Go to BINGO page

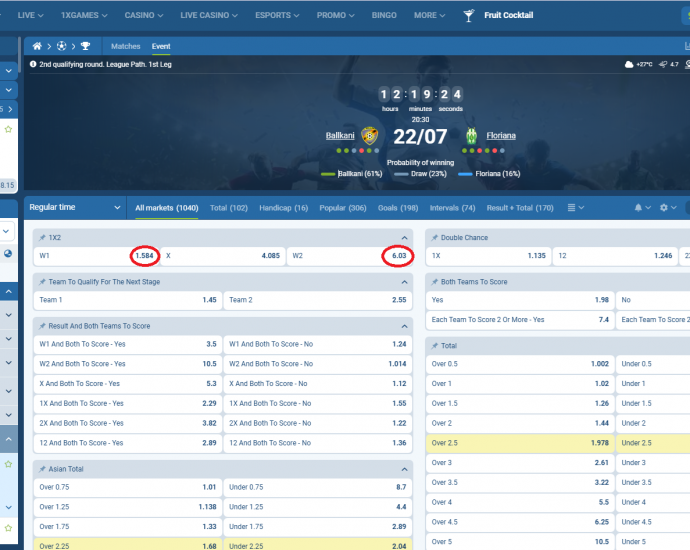(x=384, y=15)
